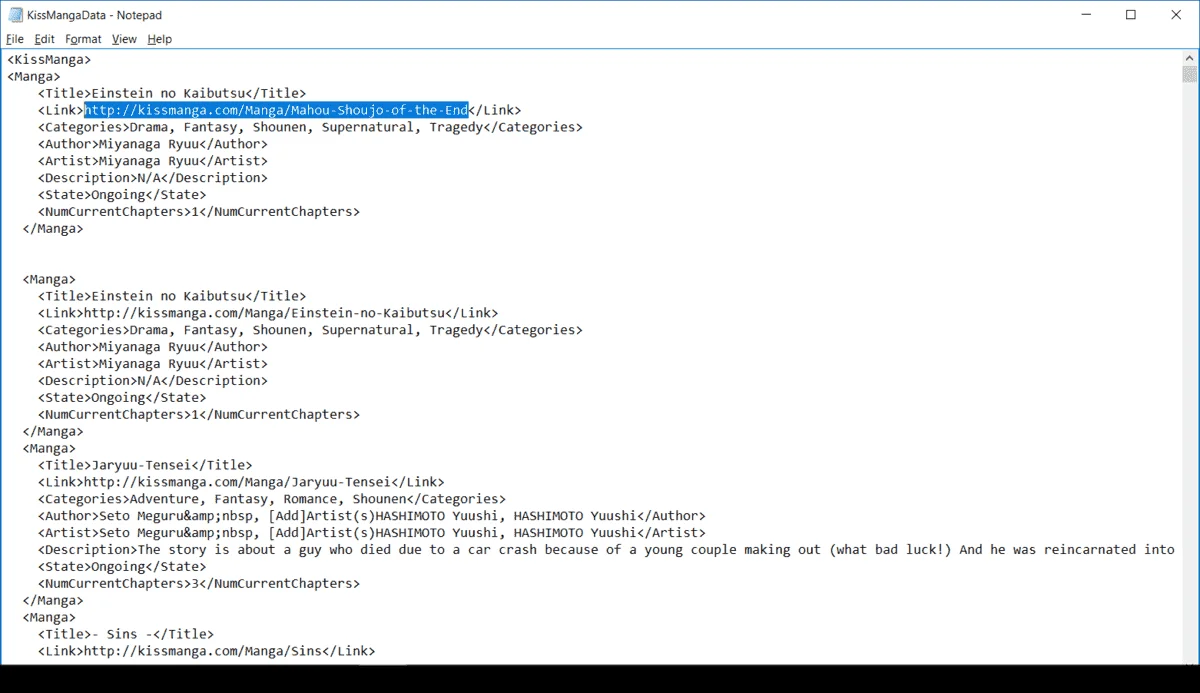The width and height of the screenshot is (1200, 693).
Task: Open the Help menu
Action: tap(159, 39)
